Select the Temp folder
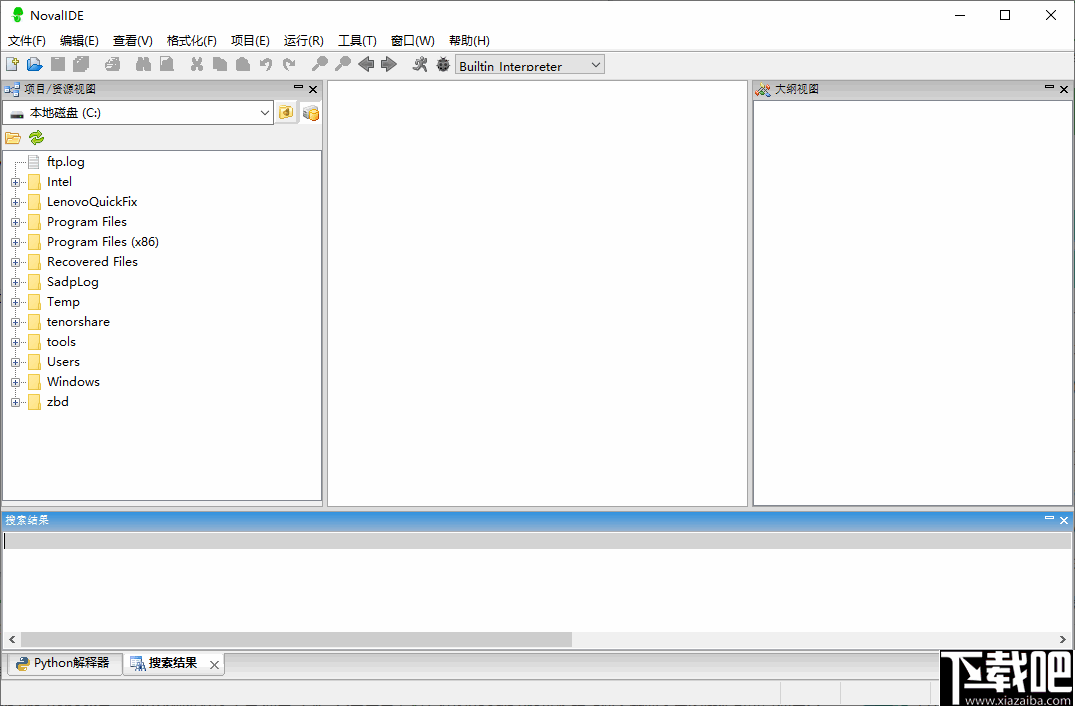The image size is (1075, 706). (x=63, y=302)
